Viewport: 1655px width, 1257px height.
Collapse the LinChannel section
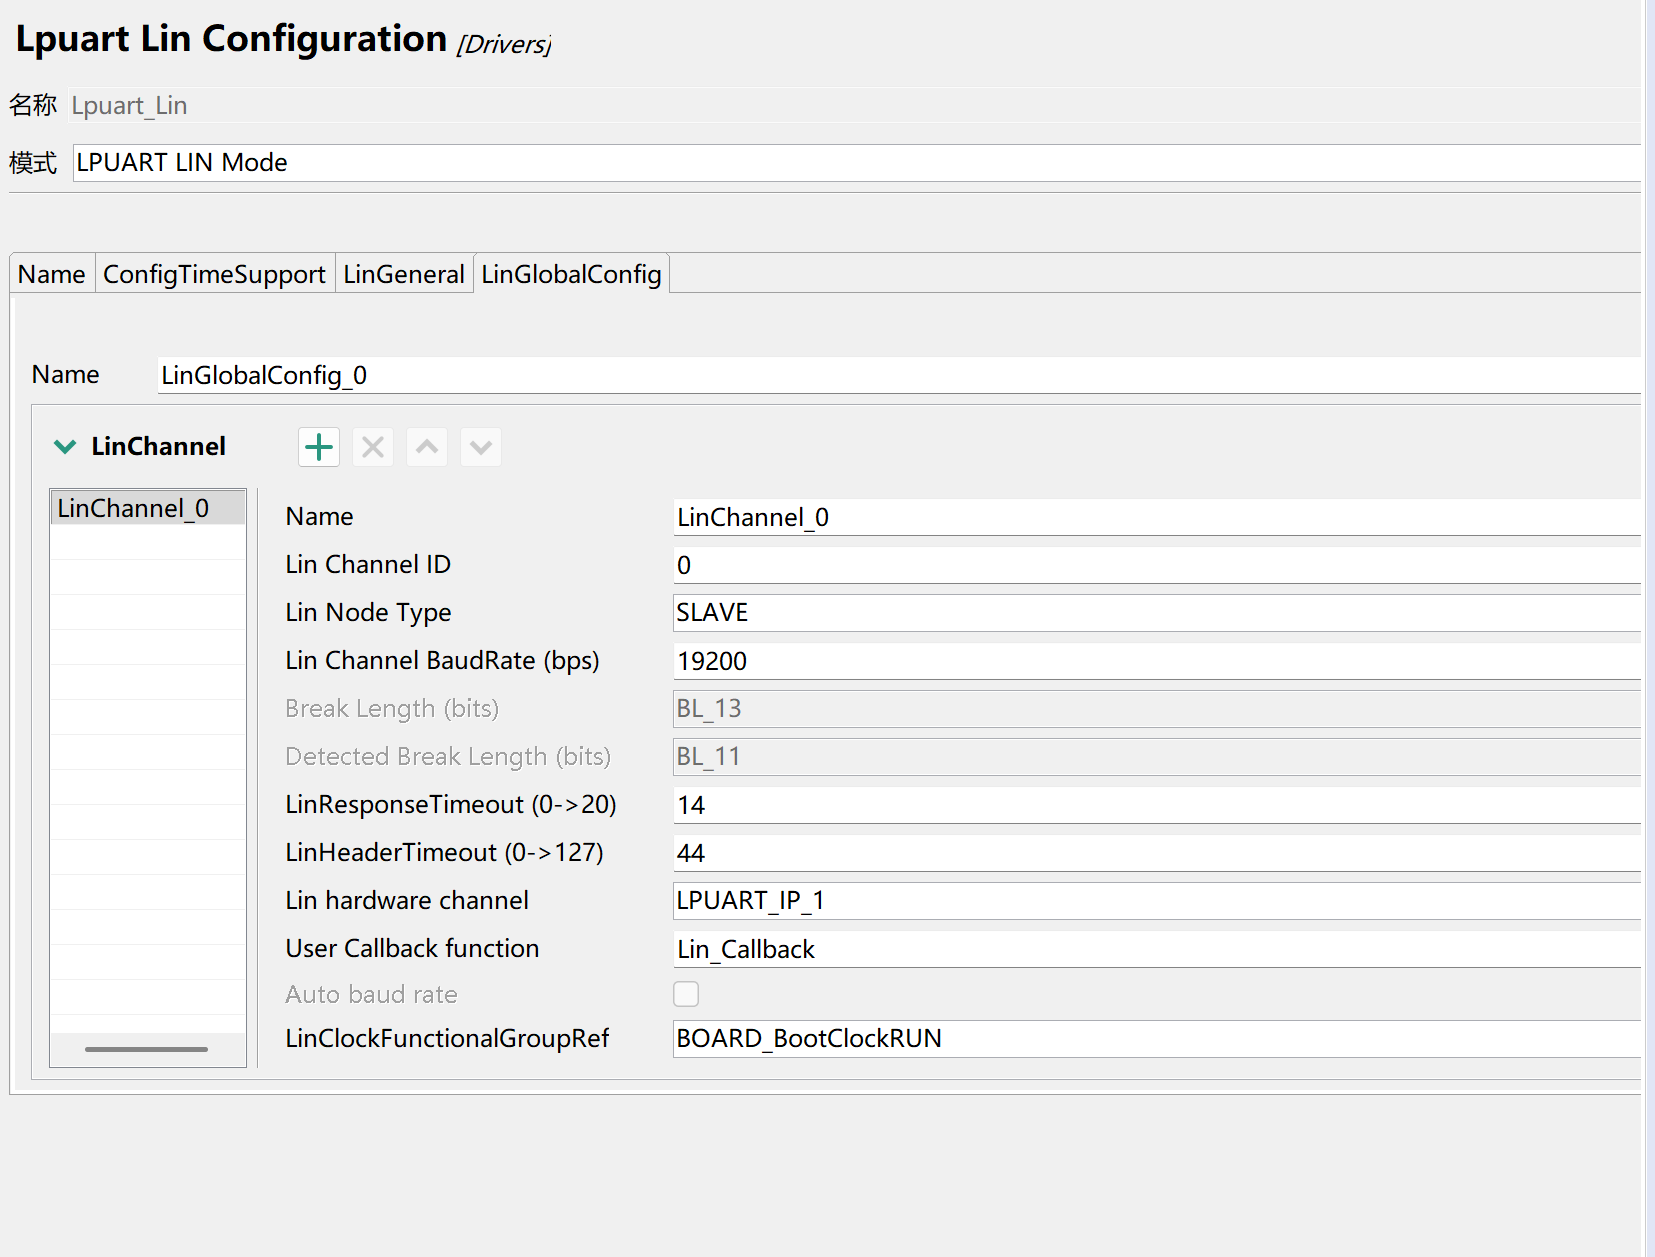pos(65,447)
